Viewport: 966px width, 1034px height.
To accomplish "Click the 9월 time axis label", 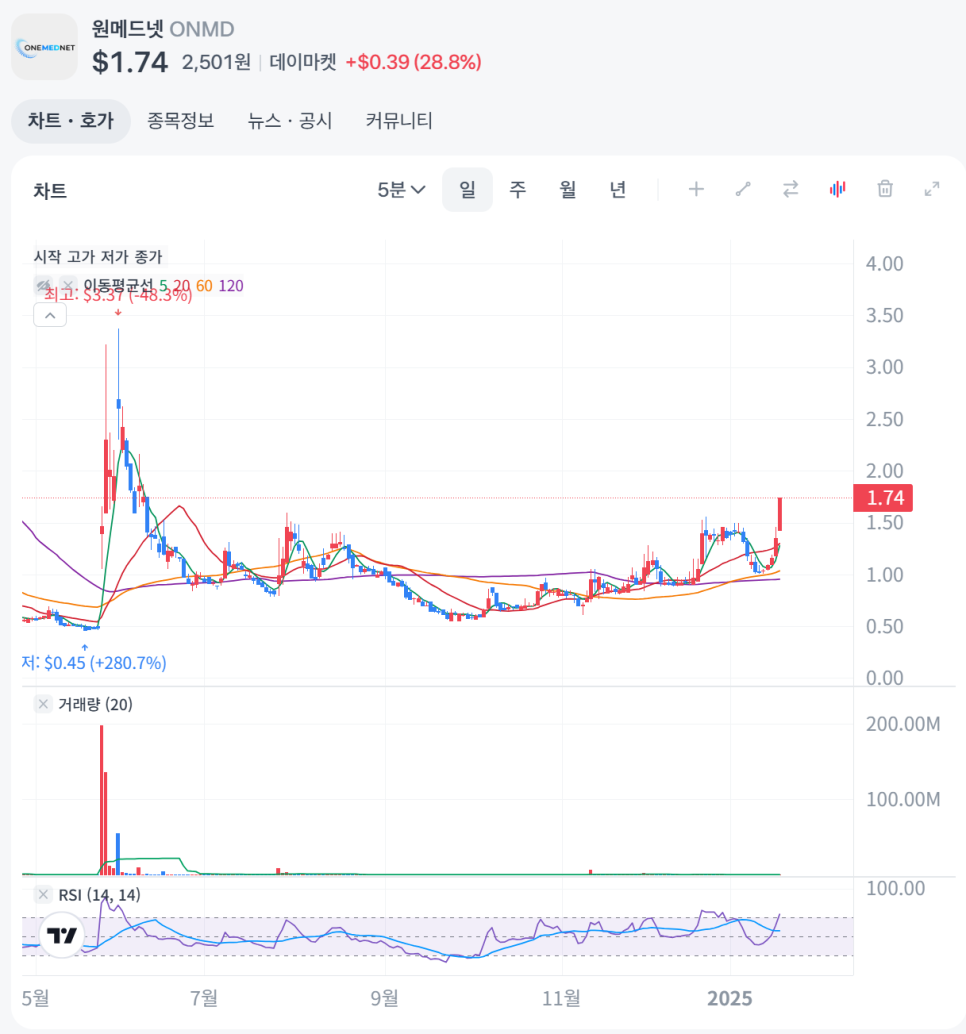I will tap(384, 998).
